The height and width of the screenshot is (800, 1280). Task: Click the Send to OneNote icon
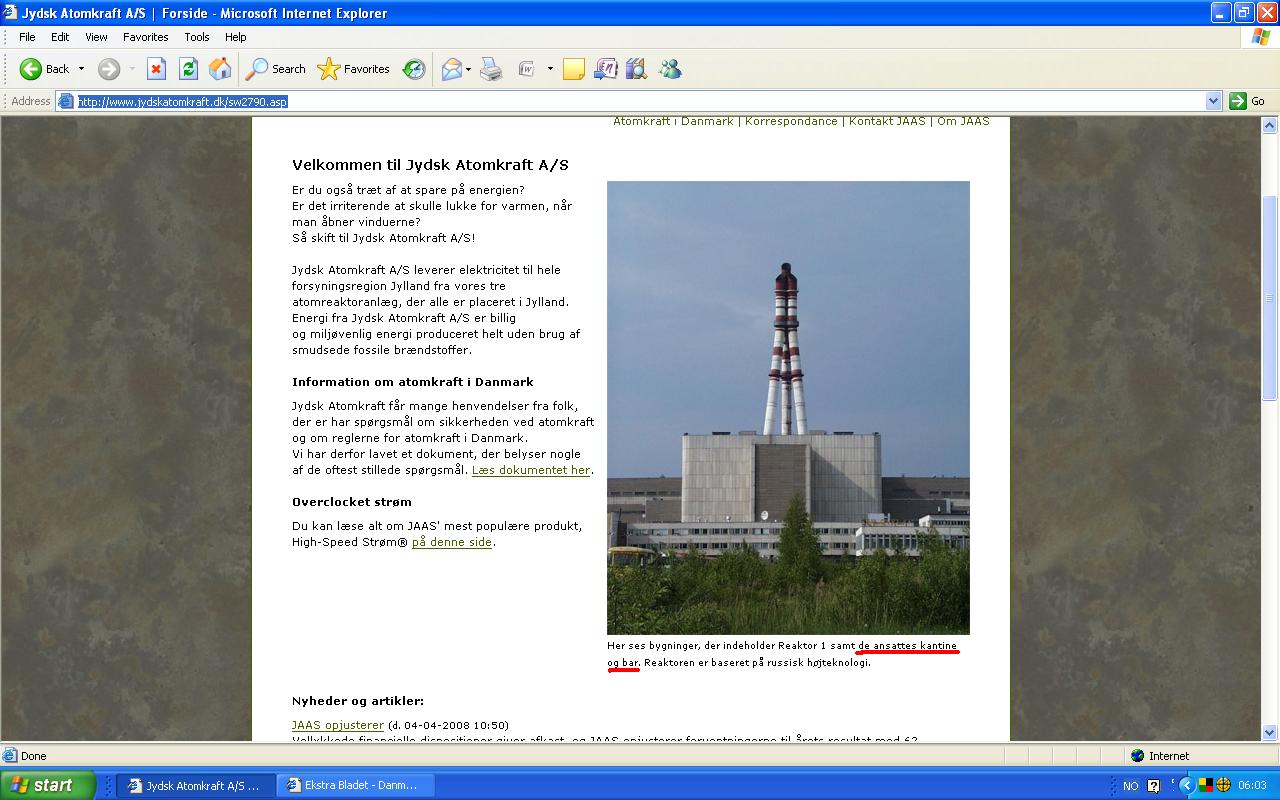coord(606,69)
